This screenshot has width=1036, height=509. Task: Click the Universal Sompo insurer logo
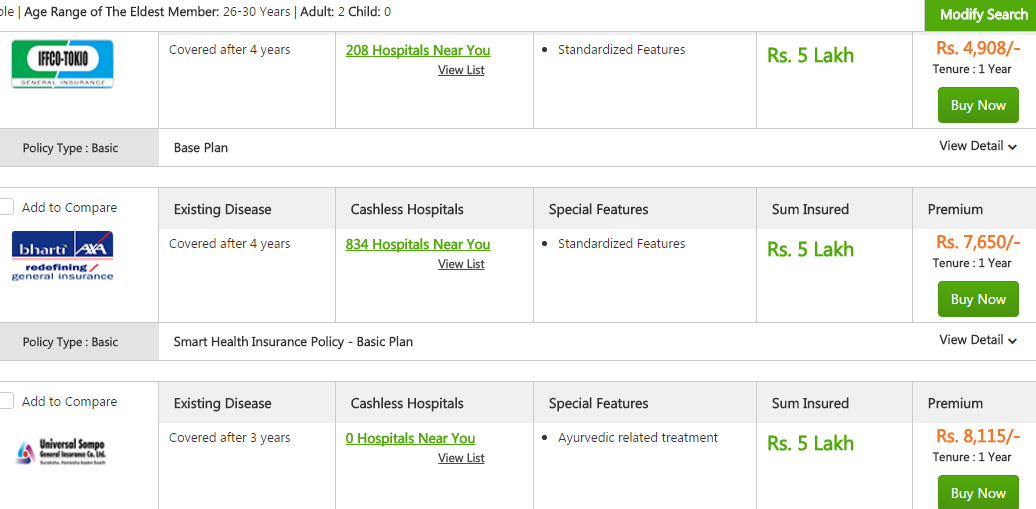tap(62, 451)
